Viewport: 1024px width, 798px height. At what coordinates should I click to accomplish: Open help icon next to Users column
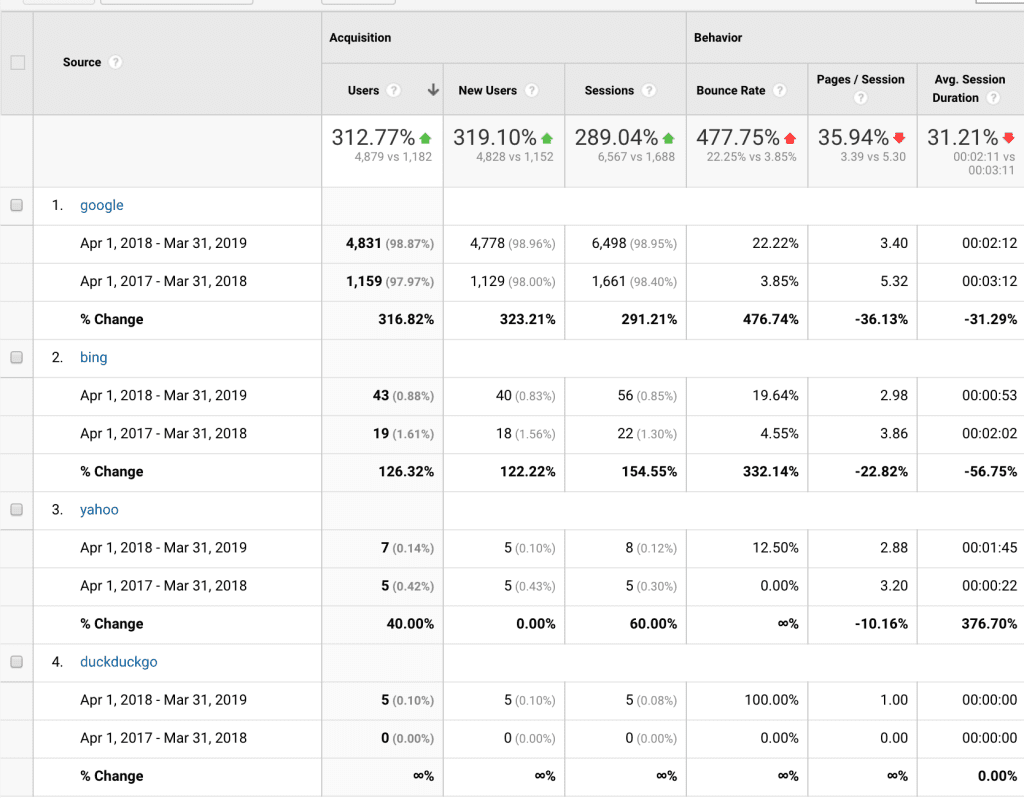pyautogui.click(x=393, y=90)
